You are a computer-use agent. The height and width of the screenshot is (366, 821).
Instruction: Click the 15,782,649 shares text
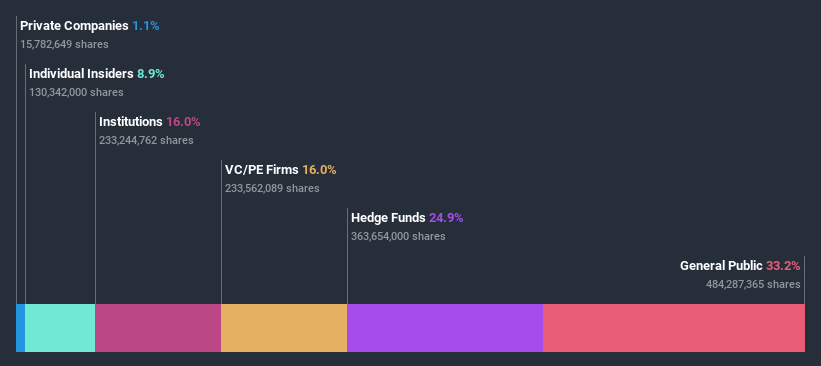(x=64, y=45)
